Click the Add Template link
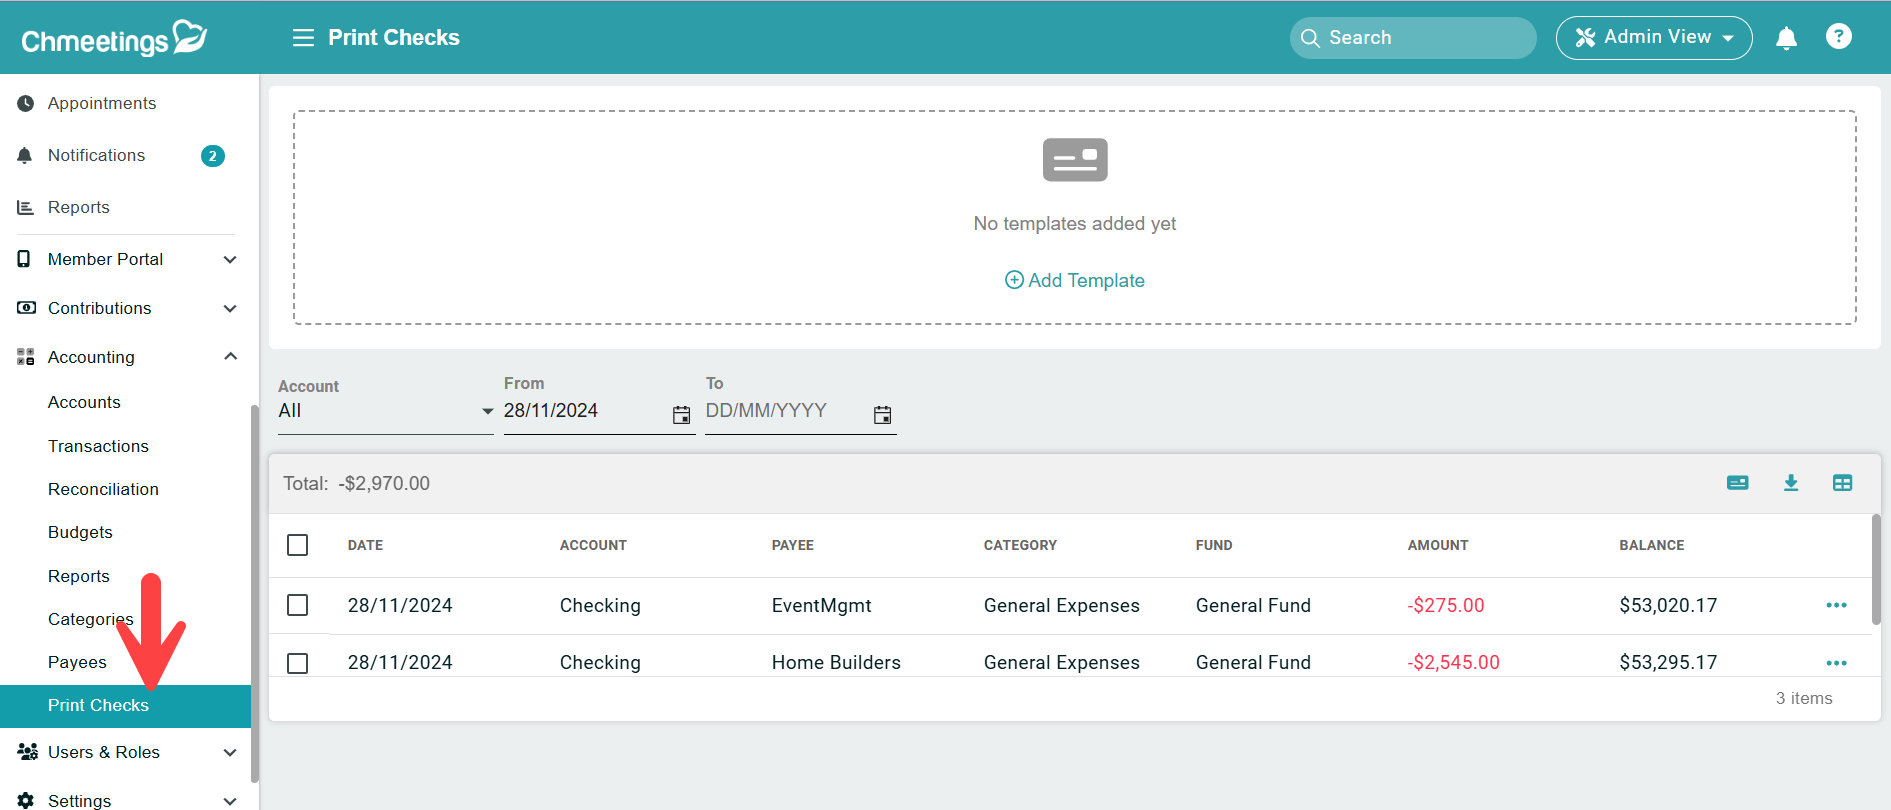 (x=1075, y=280)
